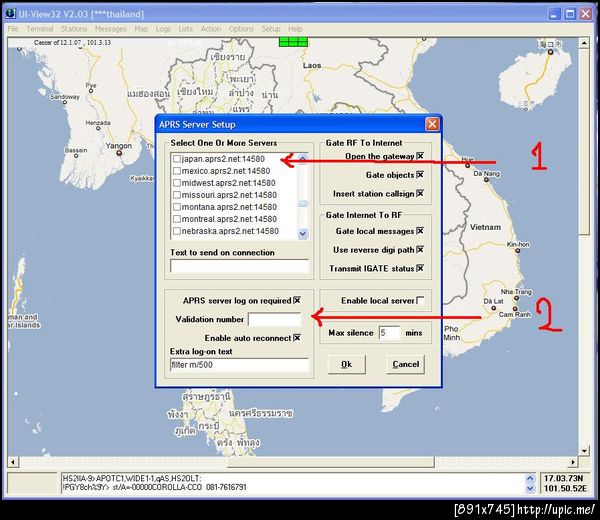
Task: Click the Extra log-on text field
Action: coord(240,365)
